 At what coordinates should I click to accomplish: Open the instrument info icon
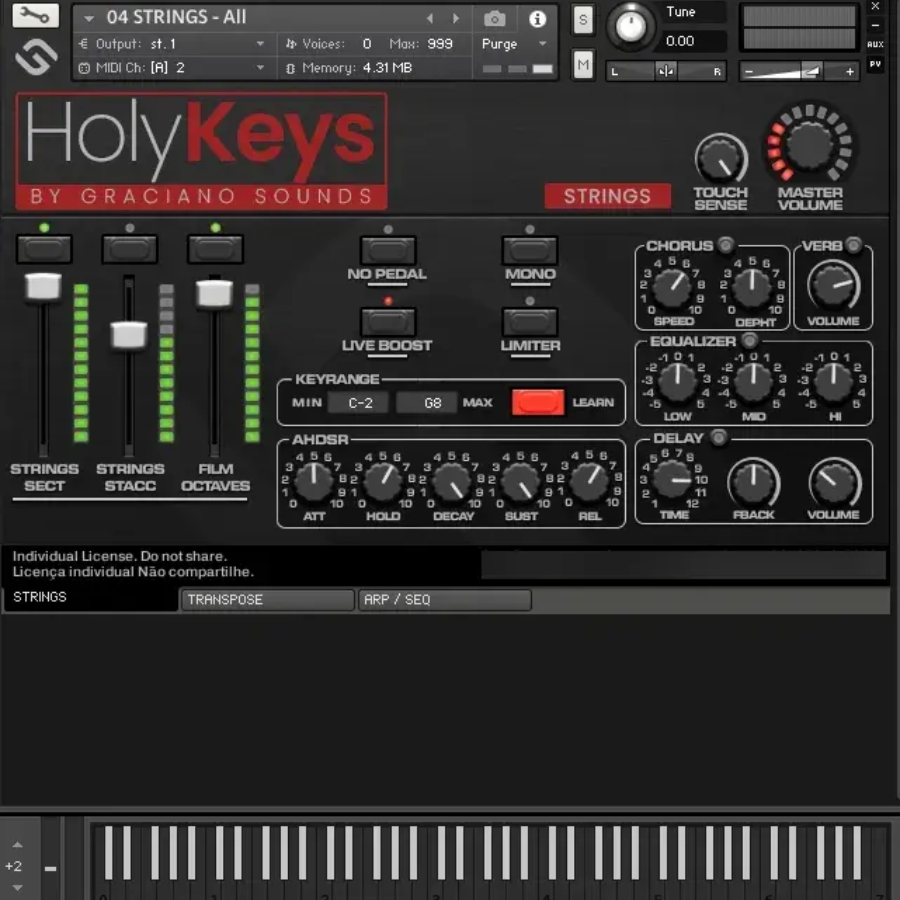pos(537,19)
